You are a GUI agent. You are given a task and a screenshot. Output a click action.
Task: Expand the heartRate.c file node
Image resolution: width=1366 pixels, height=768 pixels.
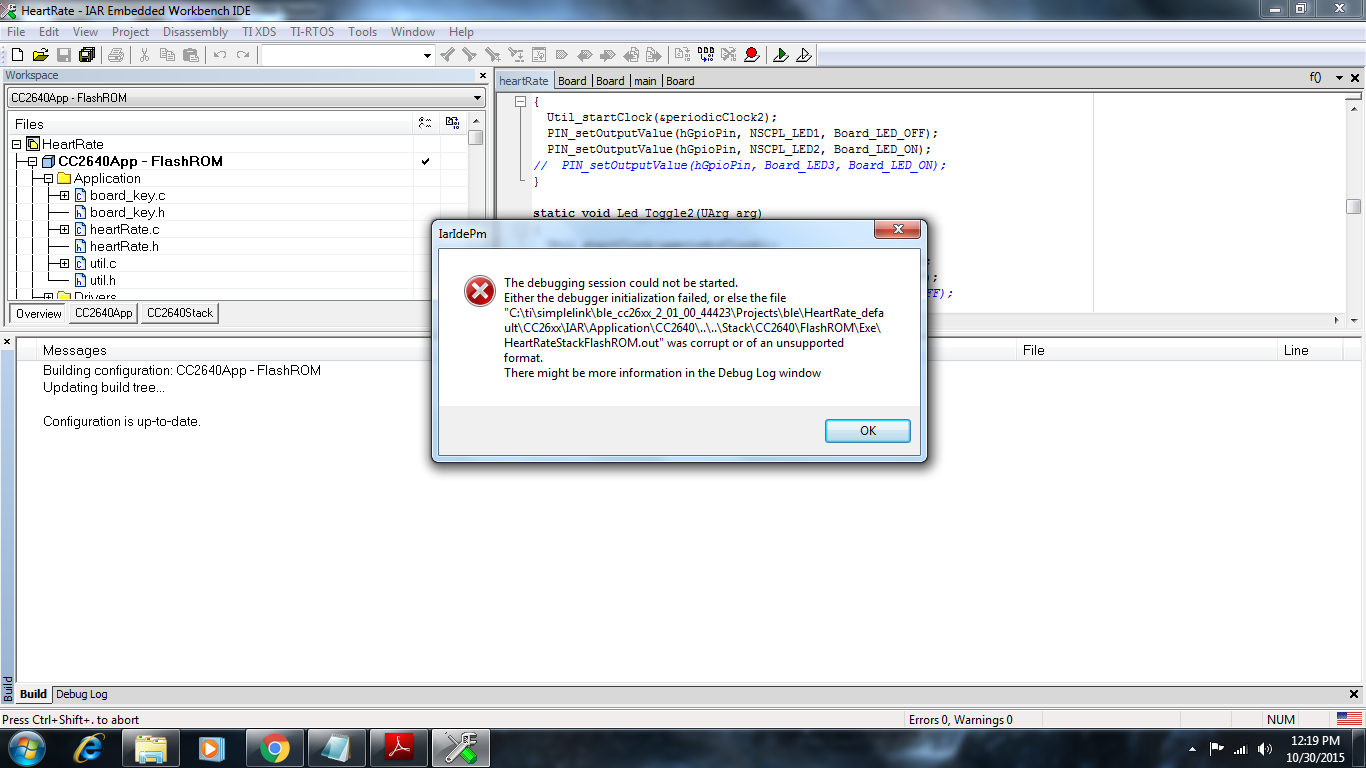tap(64, 229)
